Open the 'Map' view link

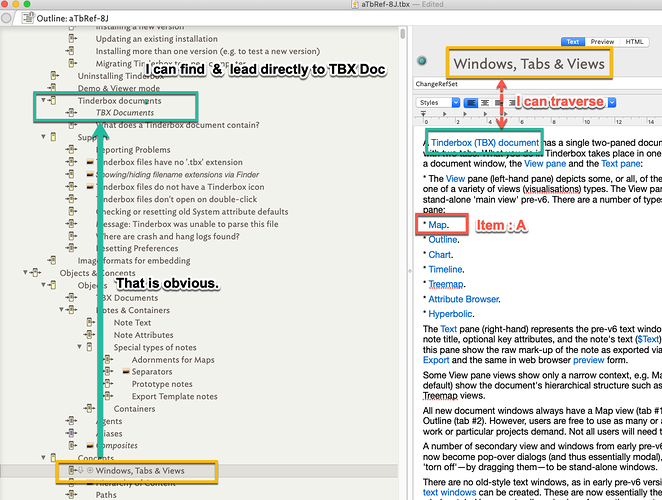437,225
